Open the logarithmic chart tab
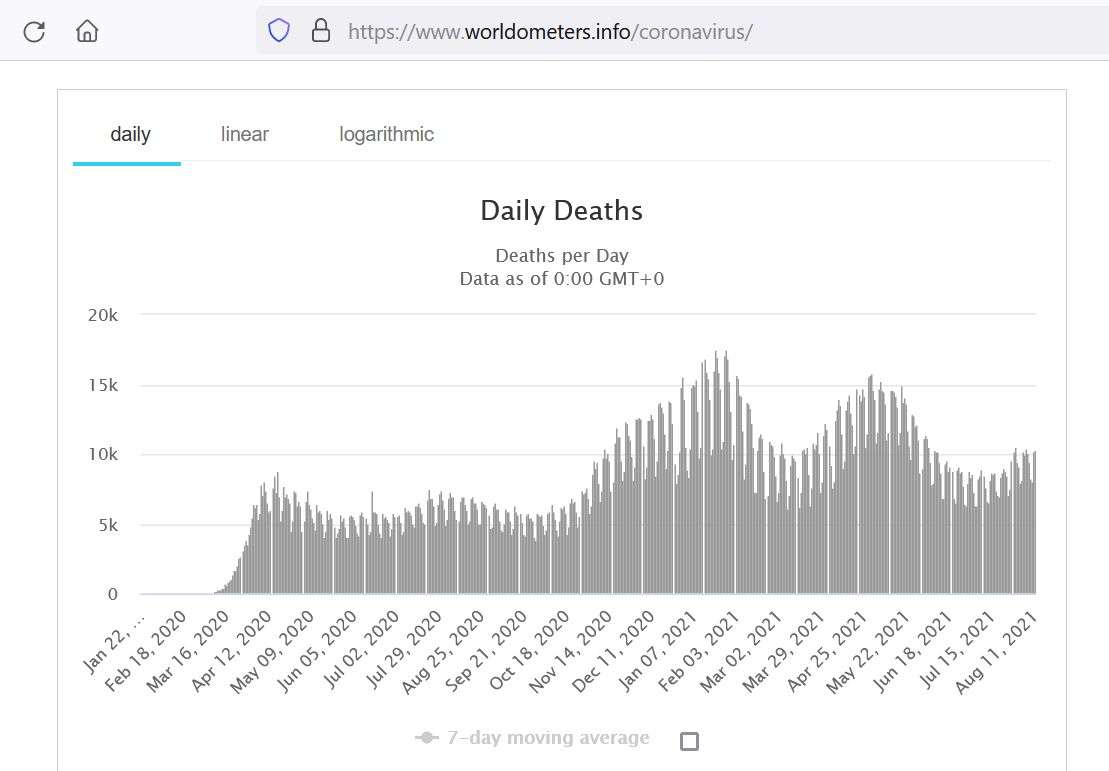 [386, 134]
